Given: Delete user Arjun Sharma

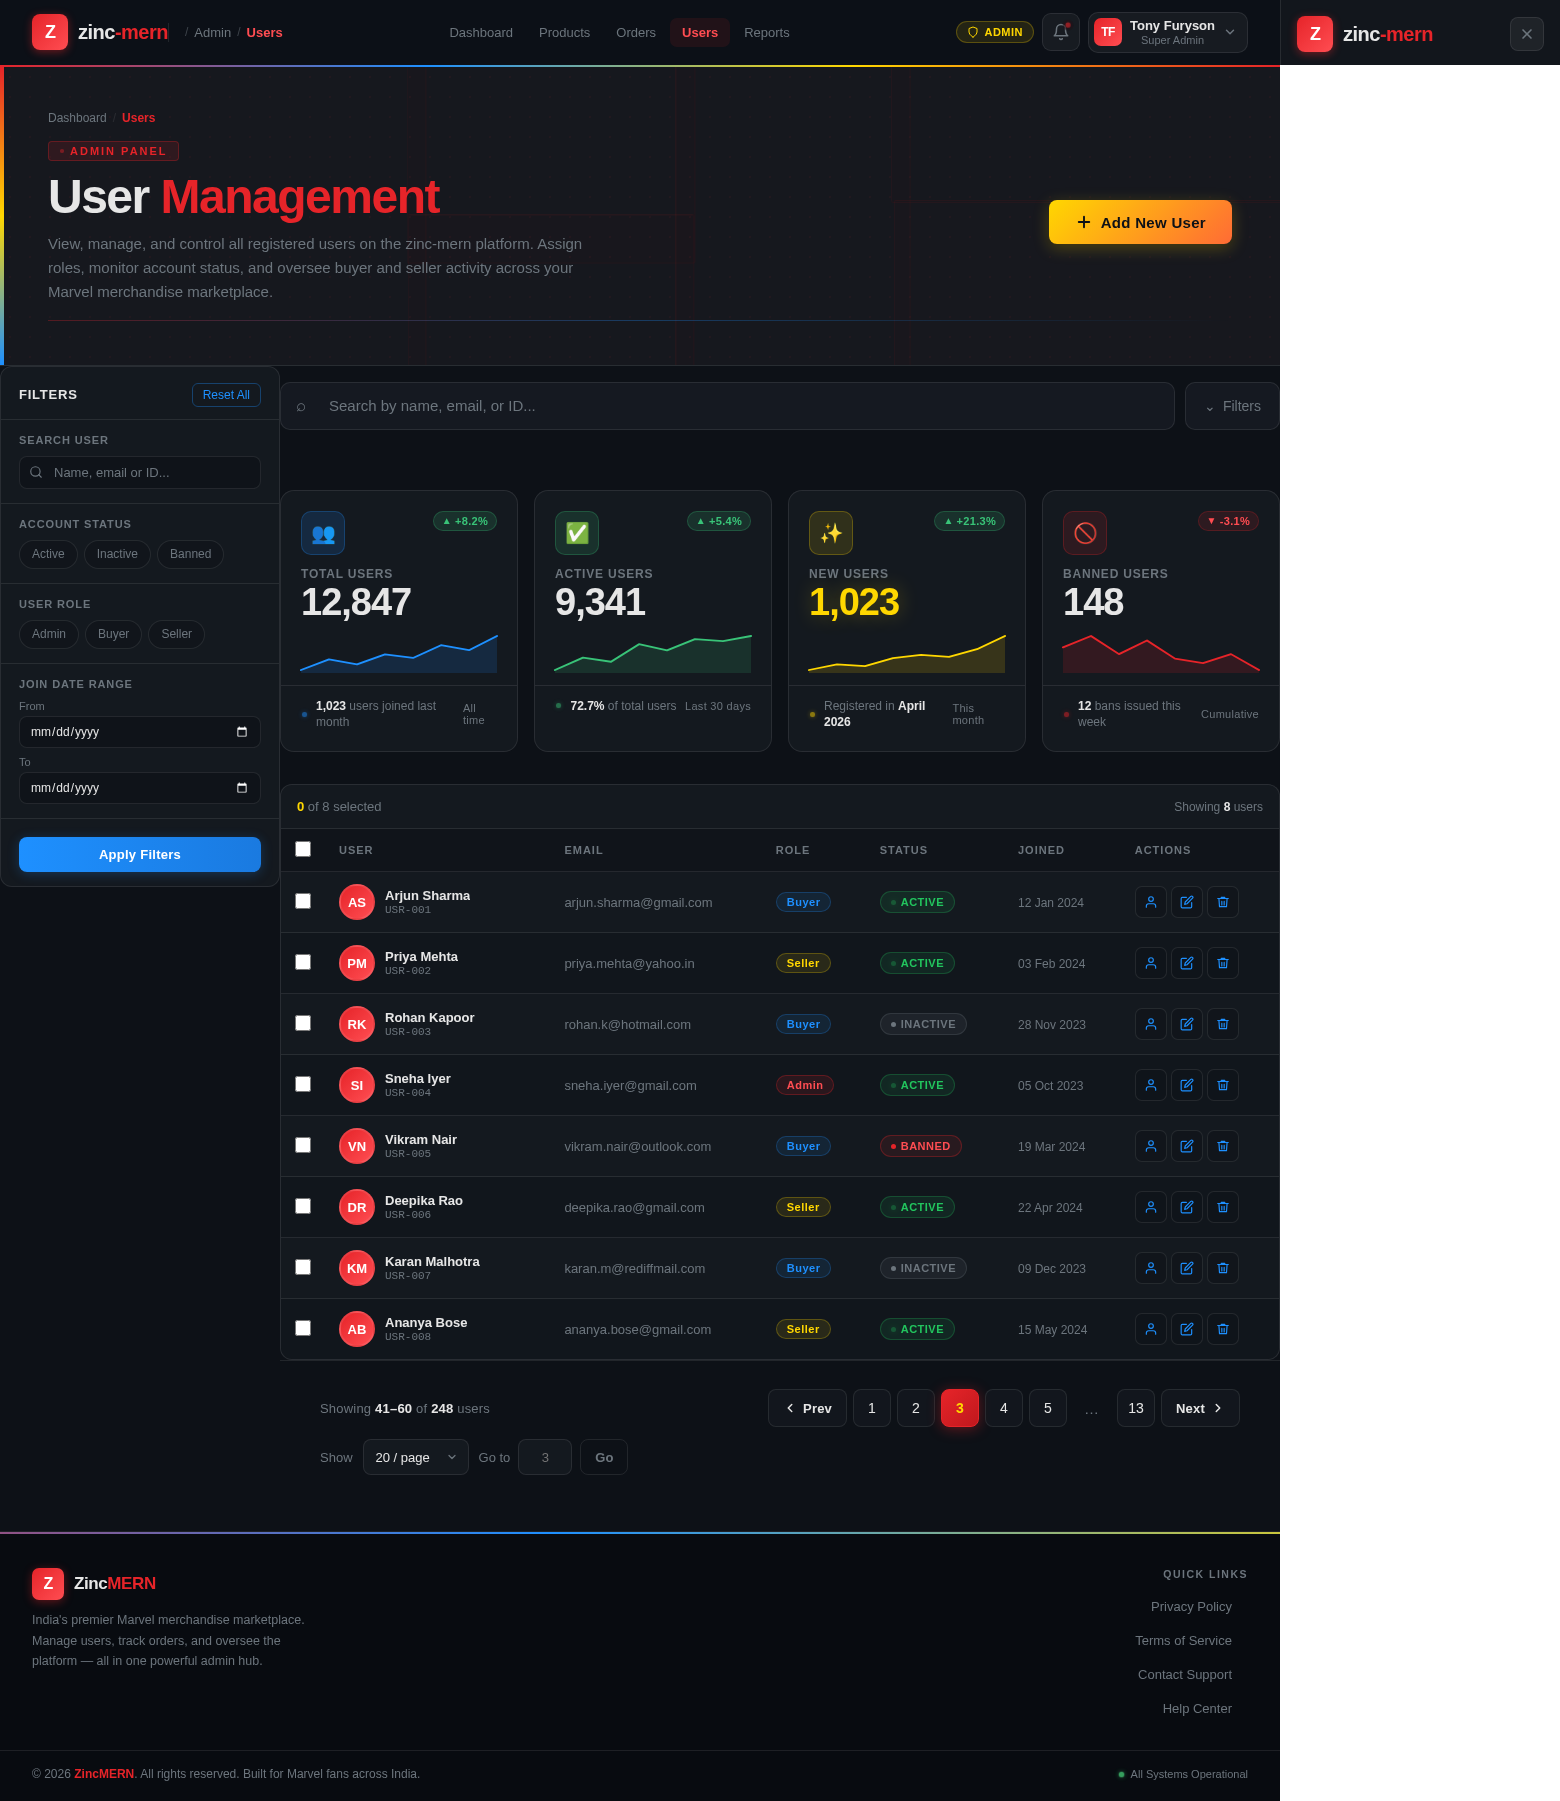Looking at the screenshot, I should [1223, 902].
